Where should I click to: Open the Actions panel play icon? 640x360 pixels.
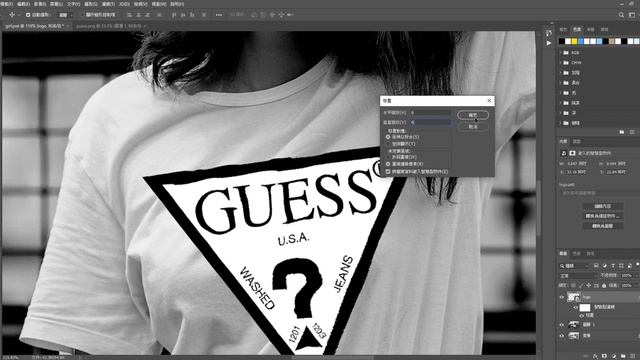(549, 43)
